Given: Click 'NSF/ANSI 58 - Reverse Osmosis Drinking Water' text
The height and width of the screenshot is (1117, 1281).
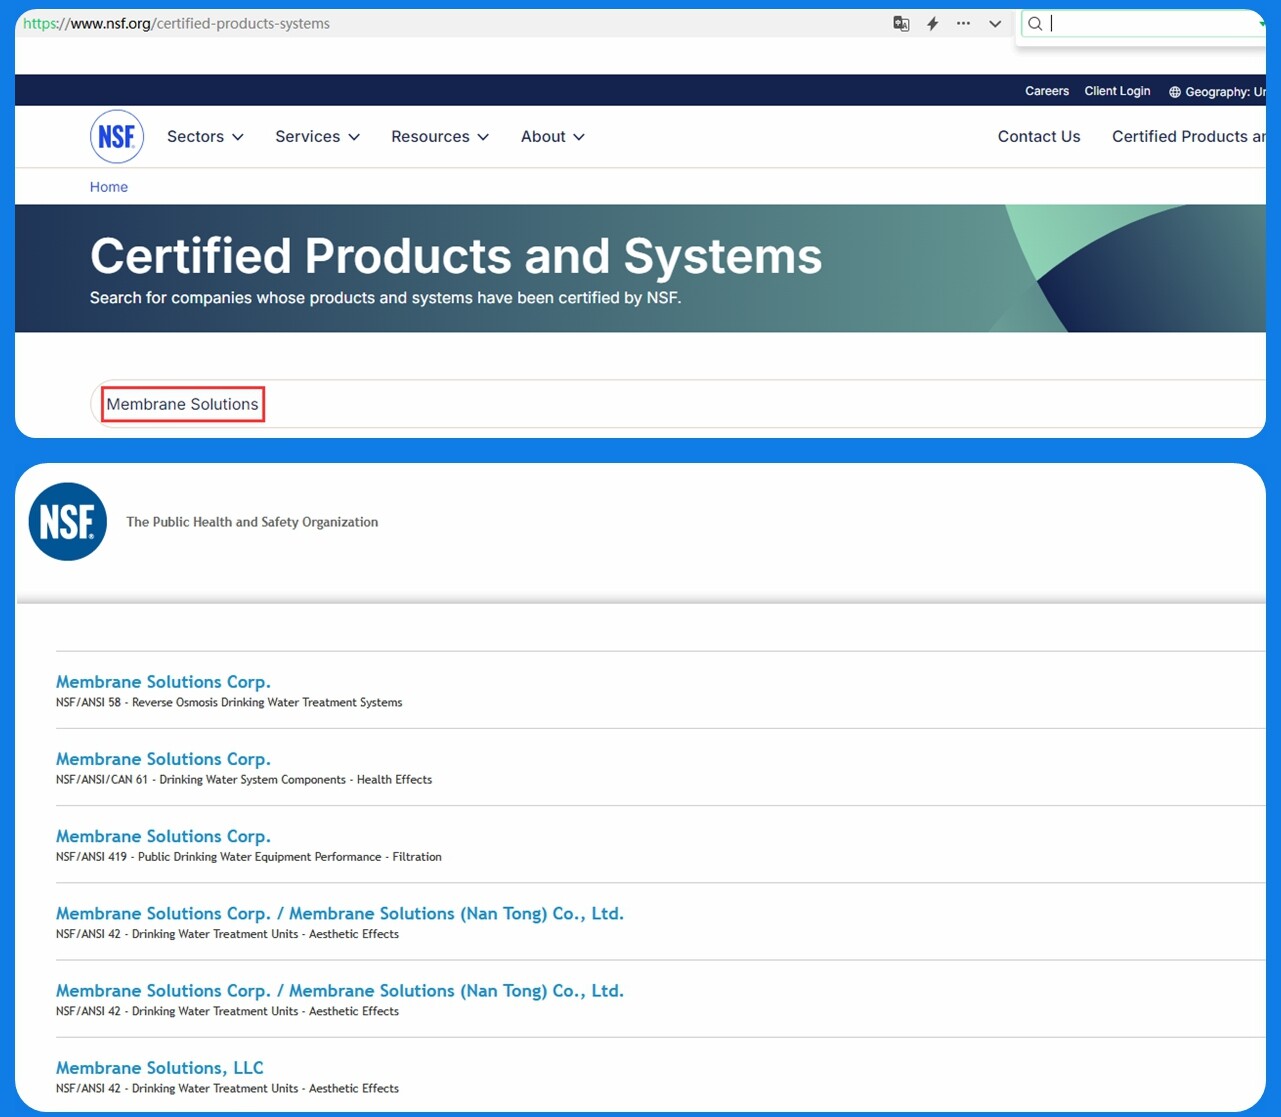Looking at the screenshot, I should (x=229, y=703).
